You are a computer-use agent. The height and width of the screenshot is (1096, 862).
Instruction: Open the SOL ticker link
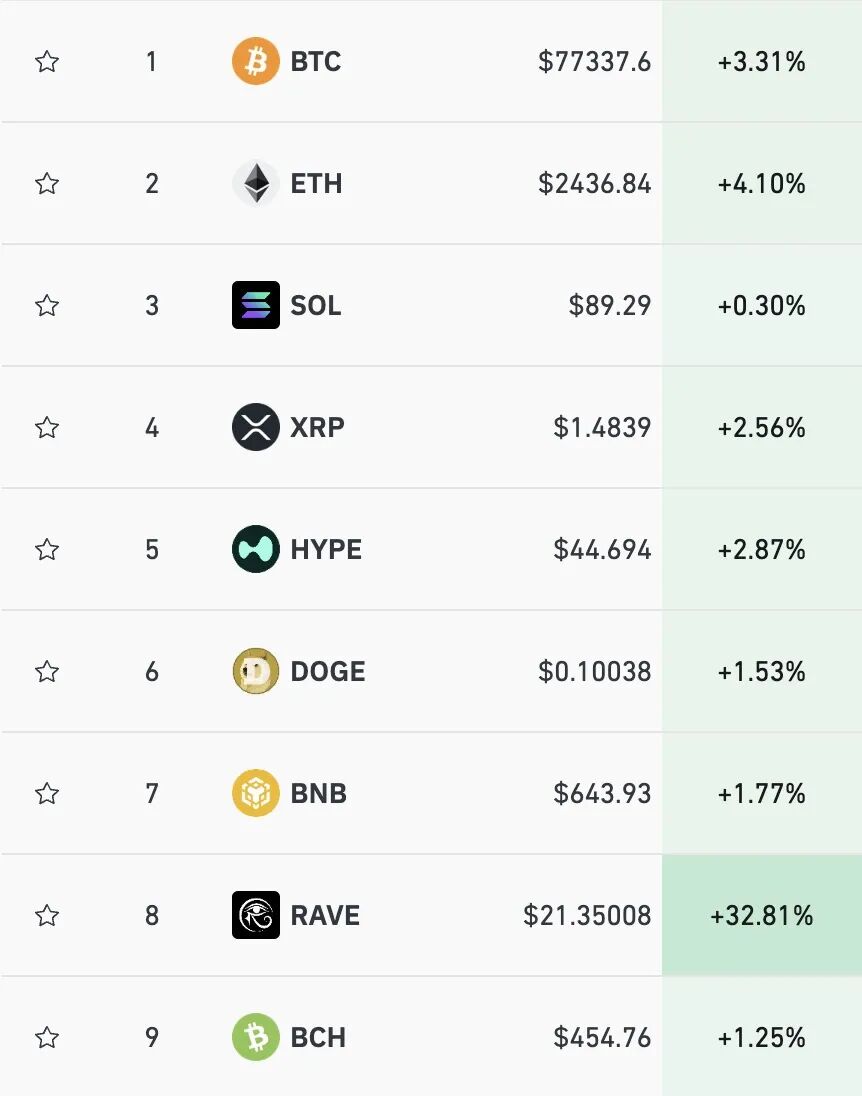(316, 306)
